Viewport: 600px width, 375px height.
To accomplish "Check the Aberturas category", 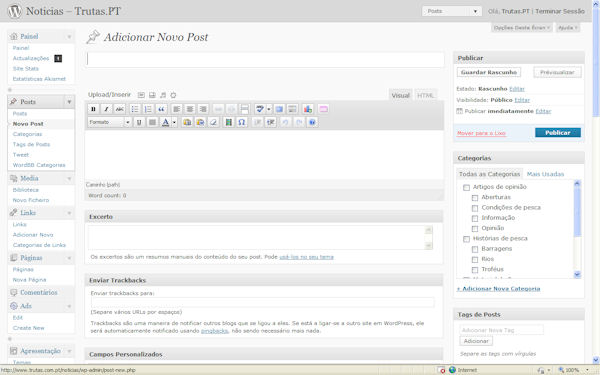I will tap(475, 198).
